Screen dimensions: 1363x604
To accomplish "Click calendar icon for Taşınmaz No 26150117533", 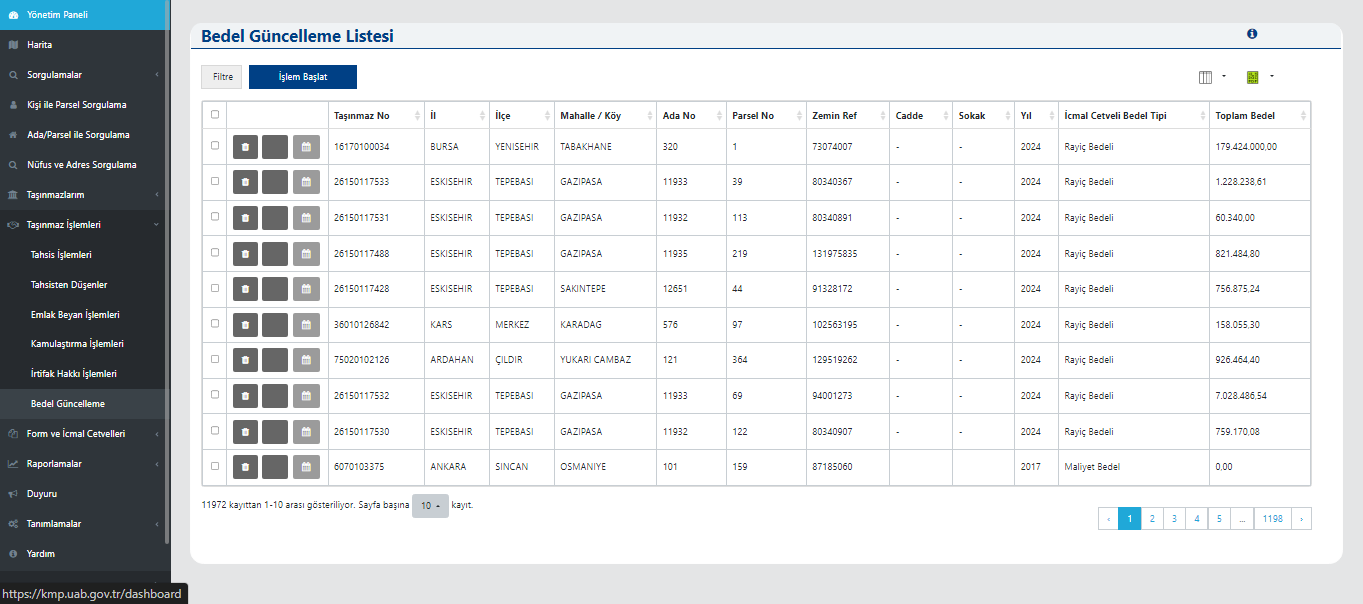I will [306, 183].
